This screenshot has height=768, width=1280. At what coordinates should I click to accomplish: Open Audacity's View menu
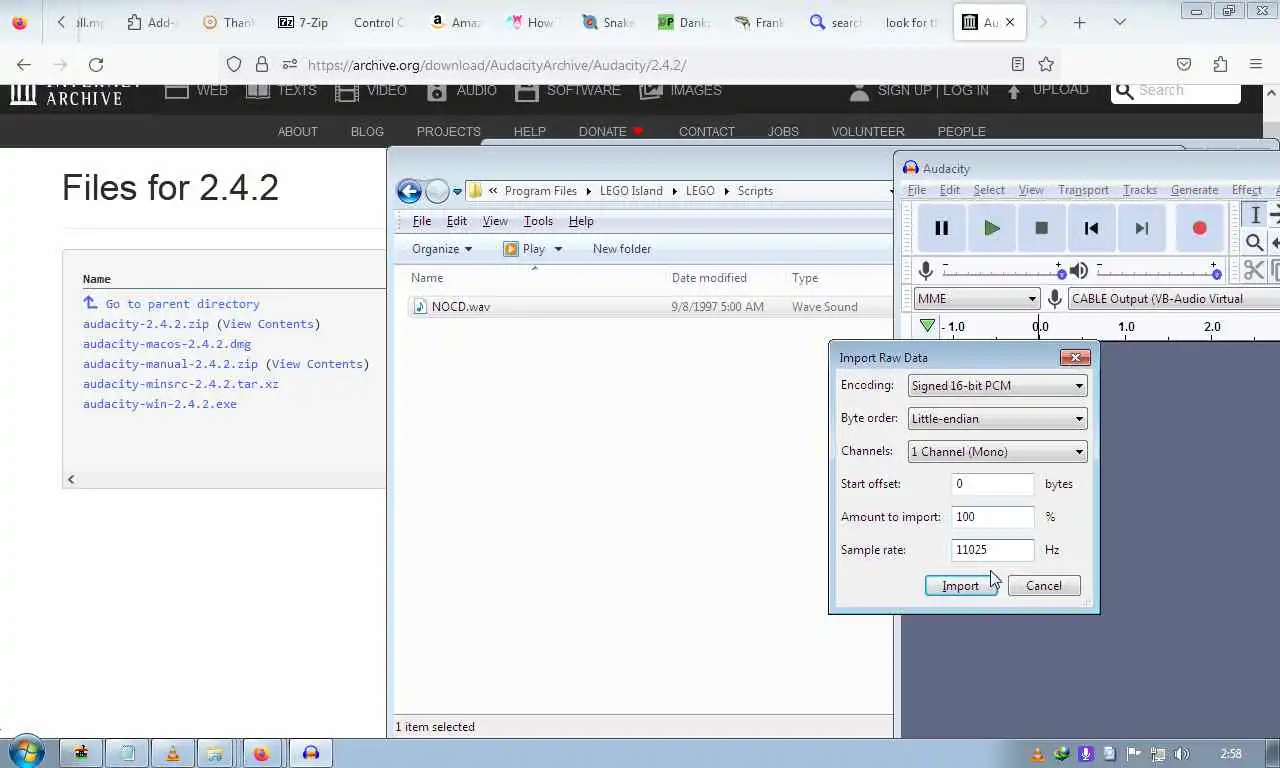(x=1030, y=190)
